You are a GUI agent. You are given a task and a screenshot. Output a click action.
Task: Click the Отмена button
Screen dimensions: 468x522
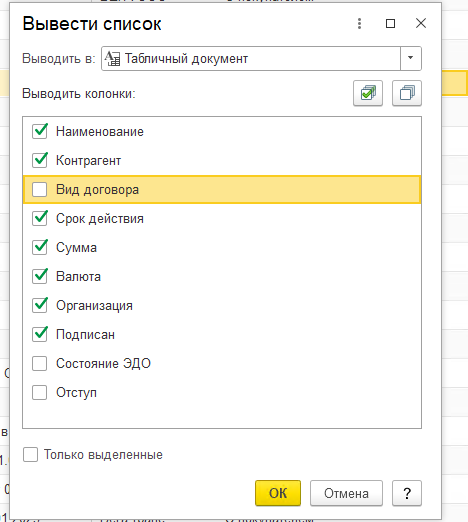(x=346, y=493)
